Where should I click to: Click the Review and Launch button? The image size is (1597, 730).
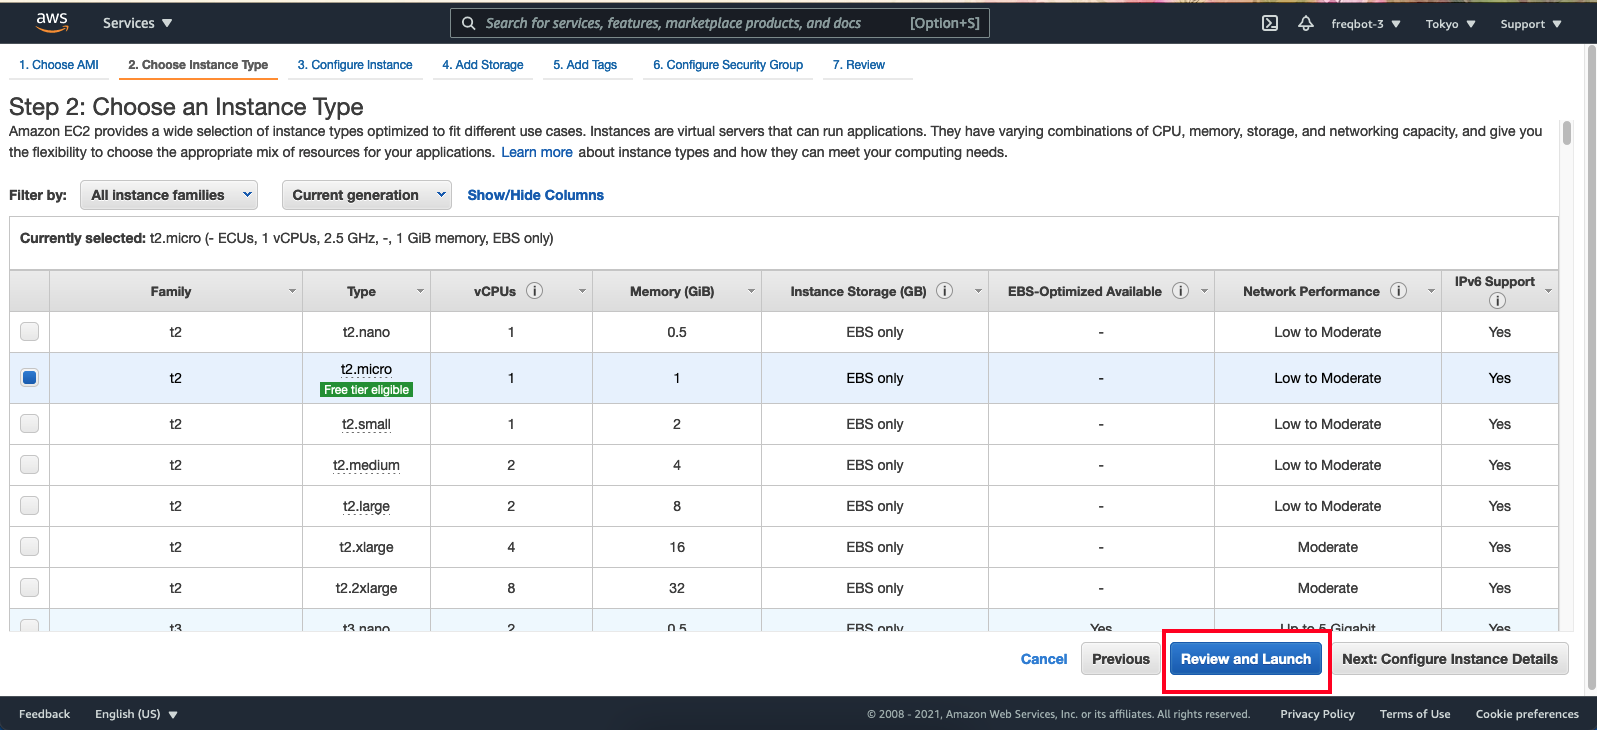tap(1246, 659)
